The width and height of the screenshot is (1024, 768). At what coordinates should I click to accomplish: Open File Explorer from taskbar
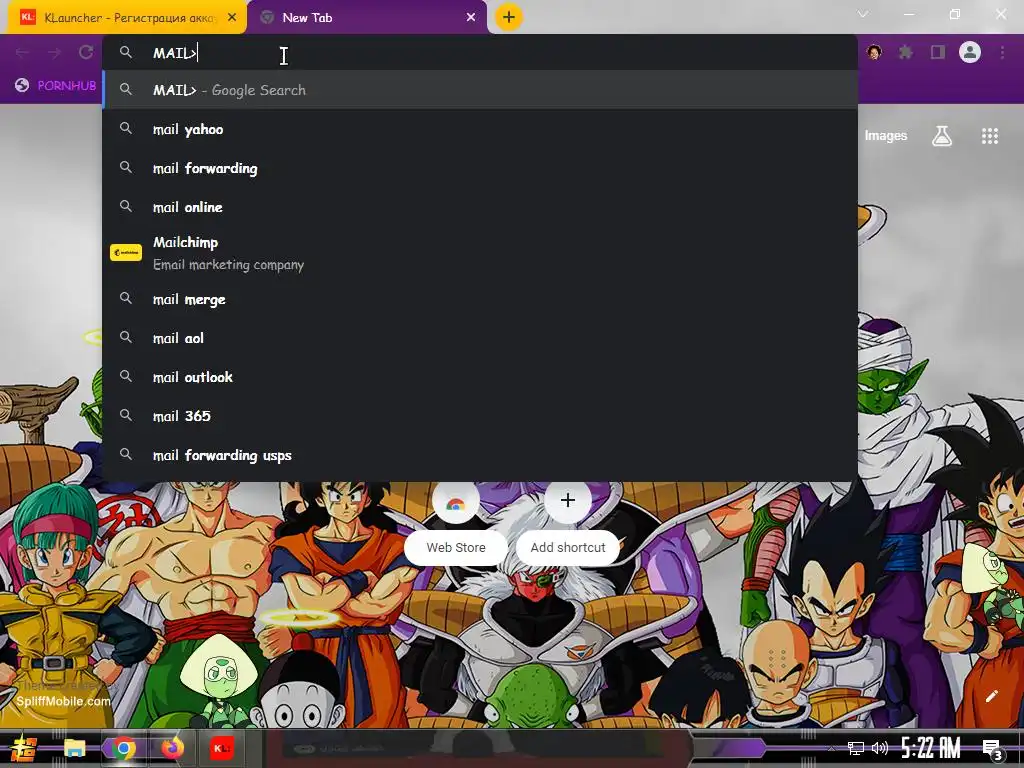point(74,748)
